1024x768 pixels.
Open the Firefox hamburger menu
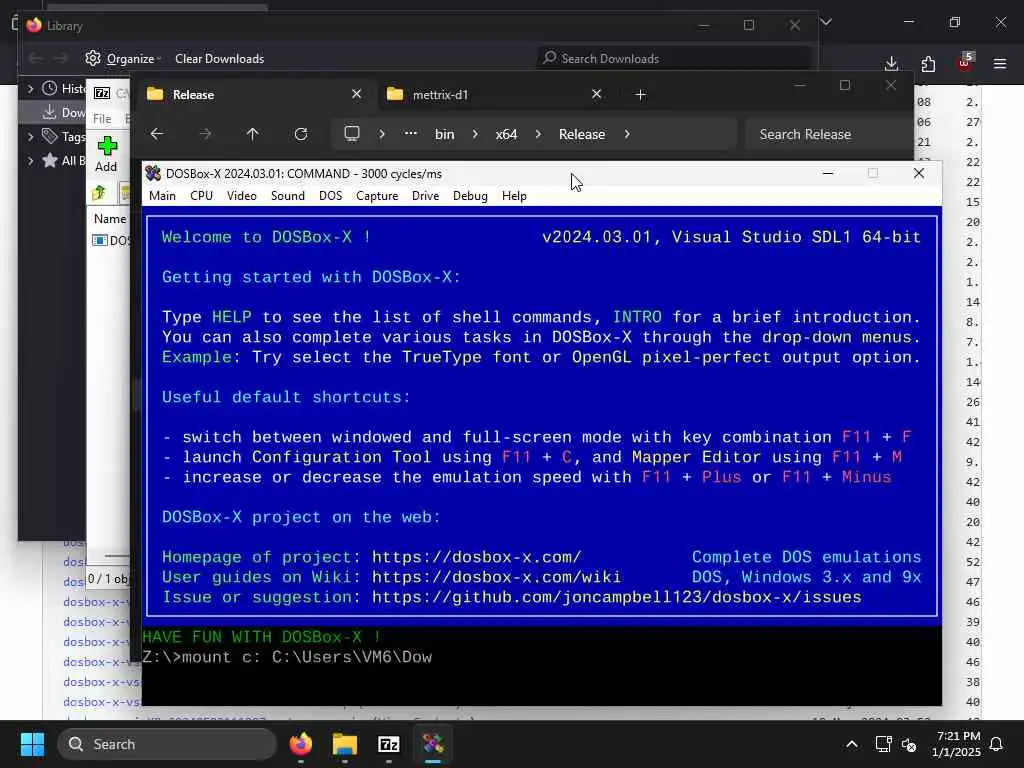pos(1000,63)
